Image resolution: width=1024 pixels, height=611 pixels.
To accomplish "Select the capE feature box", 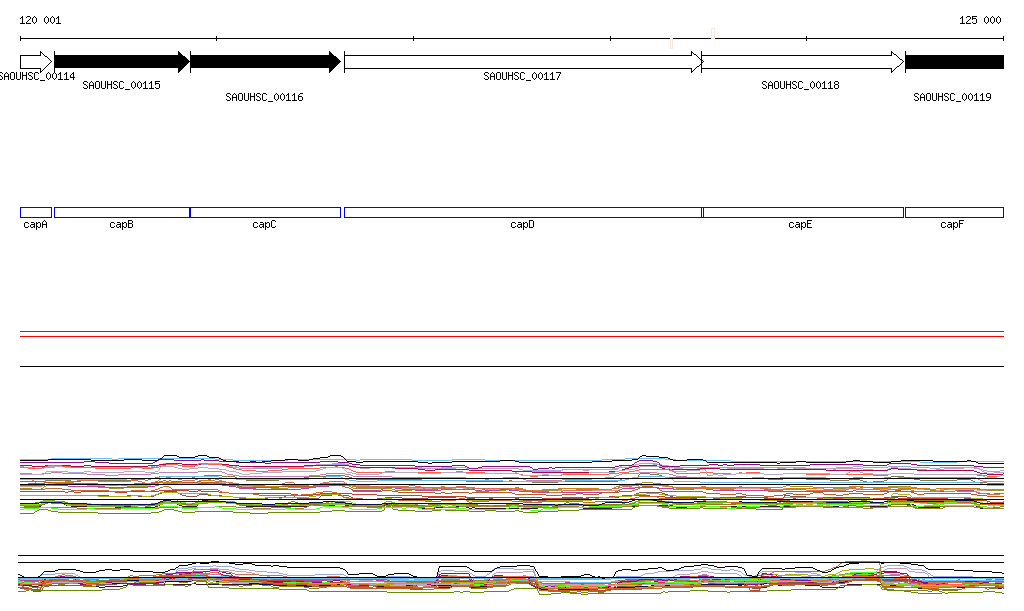I will coord(803,212).
